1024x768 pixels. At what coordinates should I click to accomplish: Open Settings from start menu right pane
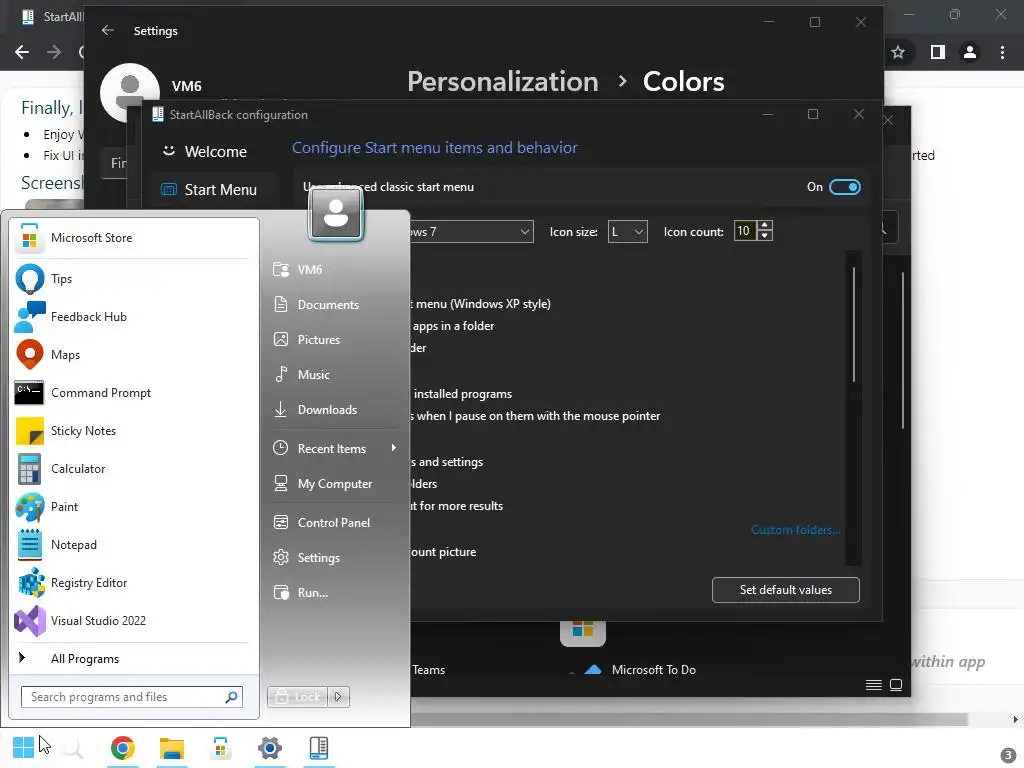[334, 558]
